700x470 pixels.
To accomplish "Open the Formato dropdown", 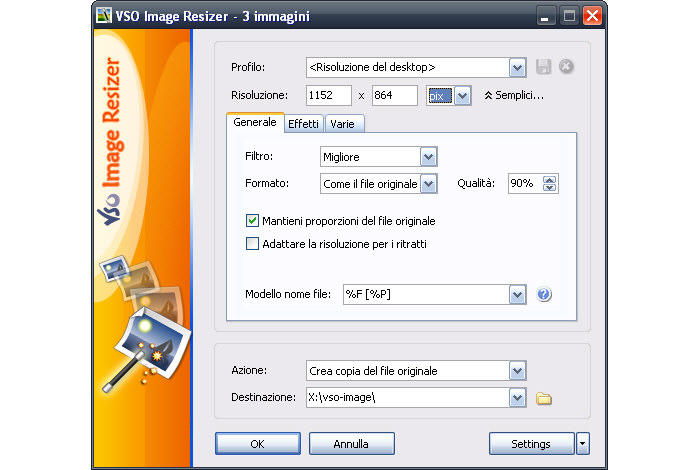I will [429, 184].
